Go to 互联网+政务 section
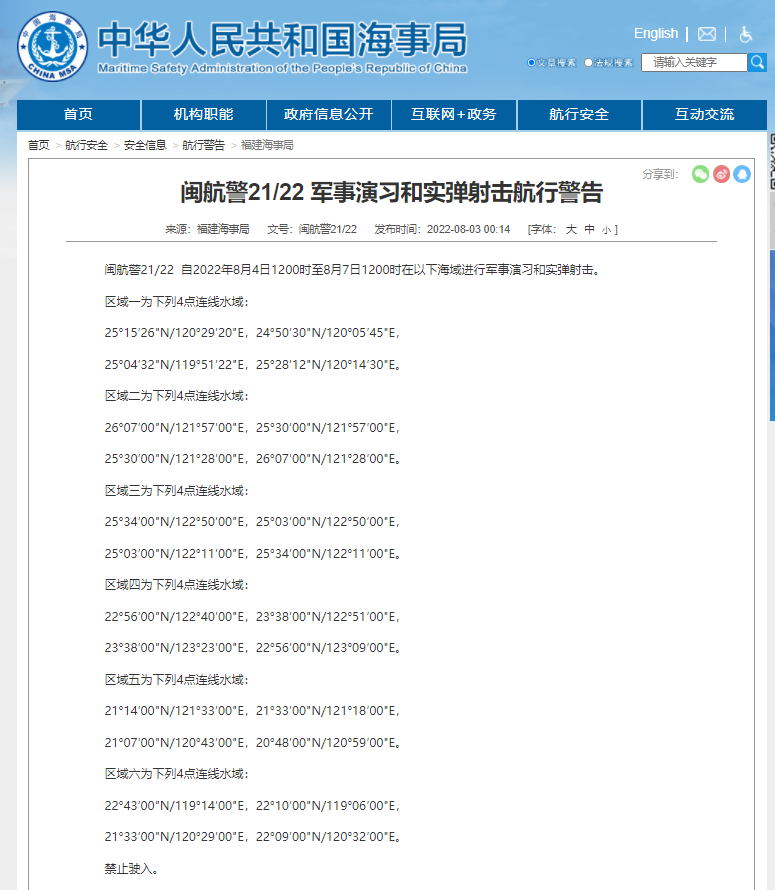775x890 pixels. pyautogui.click(x=453, y=114)
